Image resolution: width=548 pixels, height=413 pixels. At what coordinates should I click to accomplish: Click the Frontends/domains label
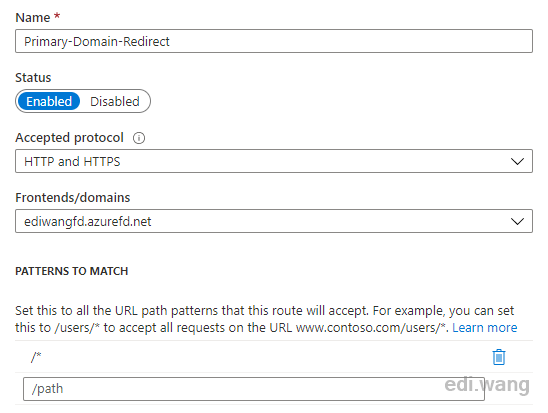[x=73, y=198]
